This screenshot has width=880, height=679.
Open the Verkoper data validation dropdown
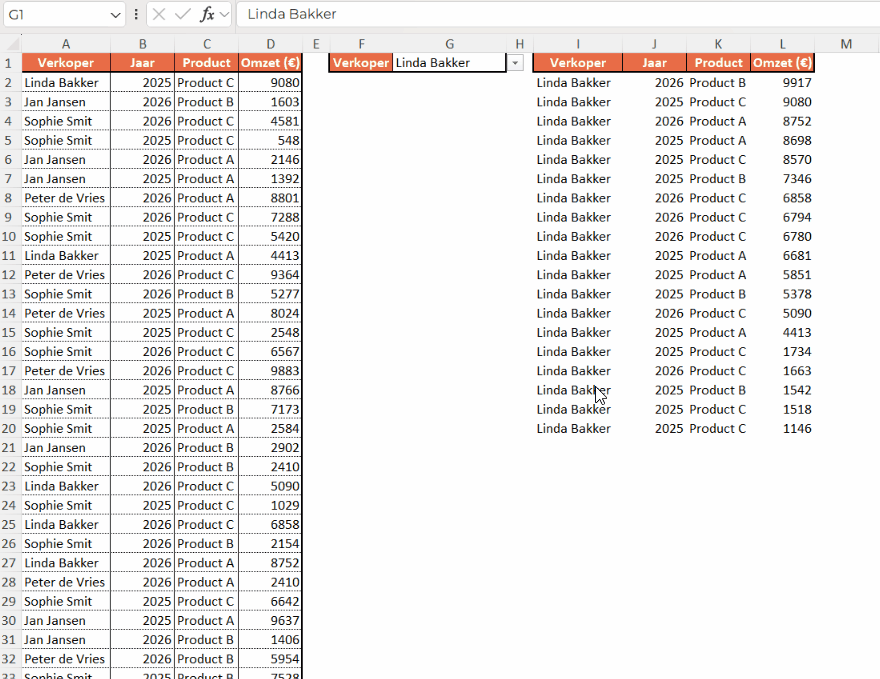[x=515, y=63]
